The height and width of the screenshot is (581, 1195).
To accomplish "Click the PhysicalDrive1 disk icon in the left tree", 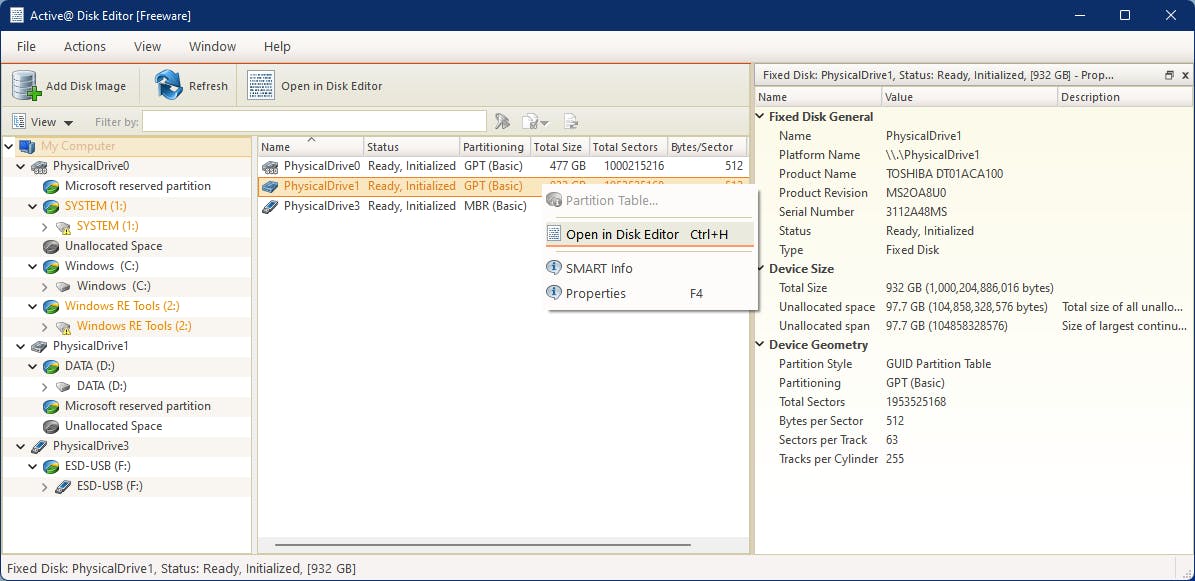I will pyautogui.click(x=36, y=346).
